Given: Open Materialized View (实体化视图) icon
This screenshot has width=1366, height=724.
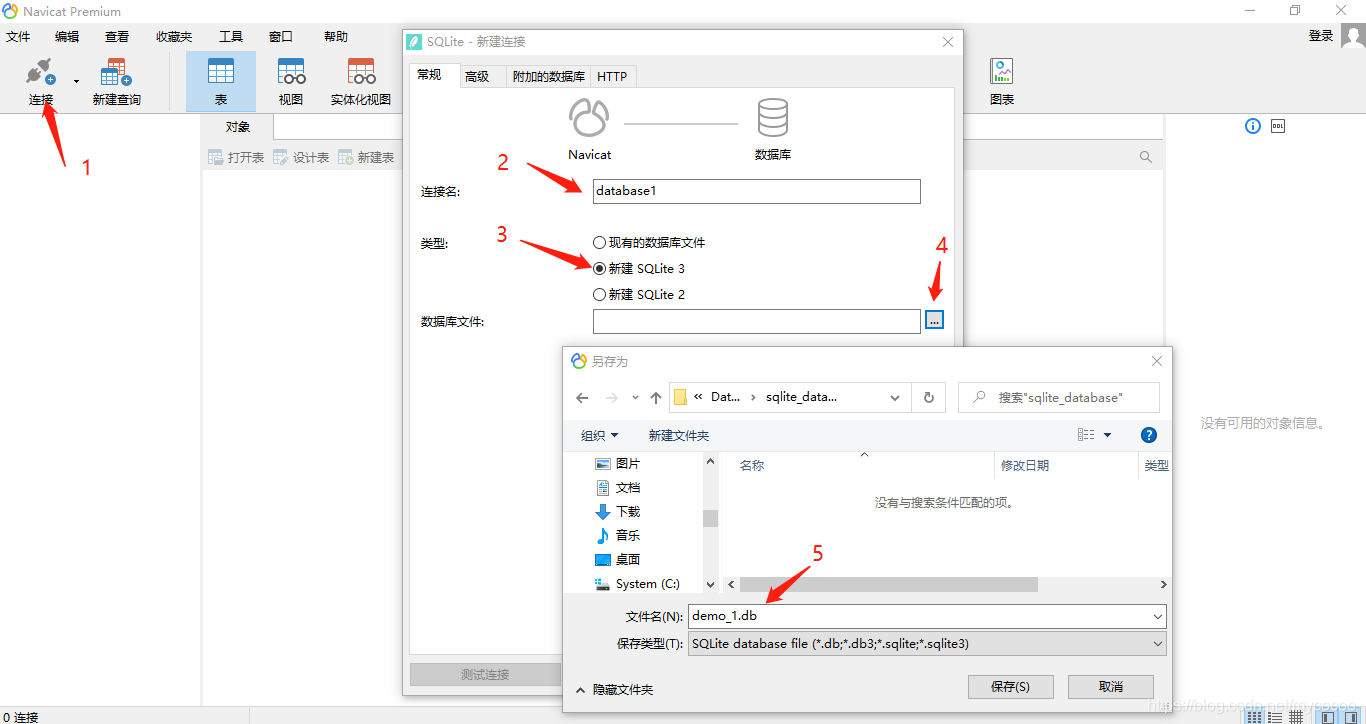Looking at the screenshot, I should click(361, 81).
